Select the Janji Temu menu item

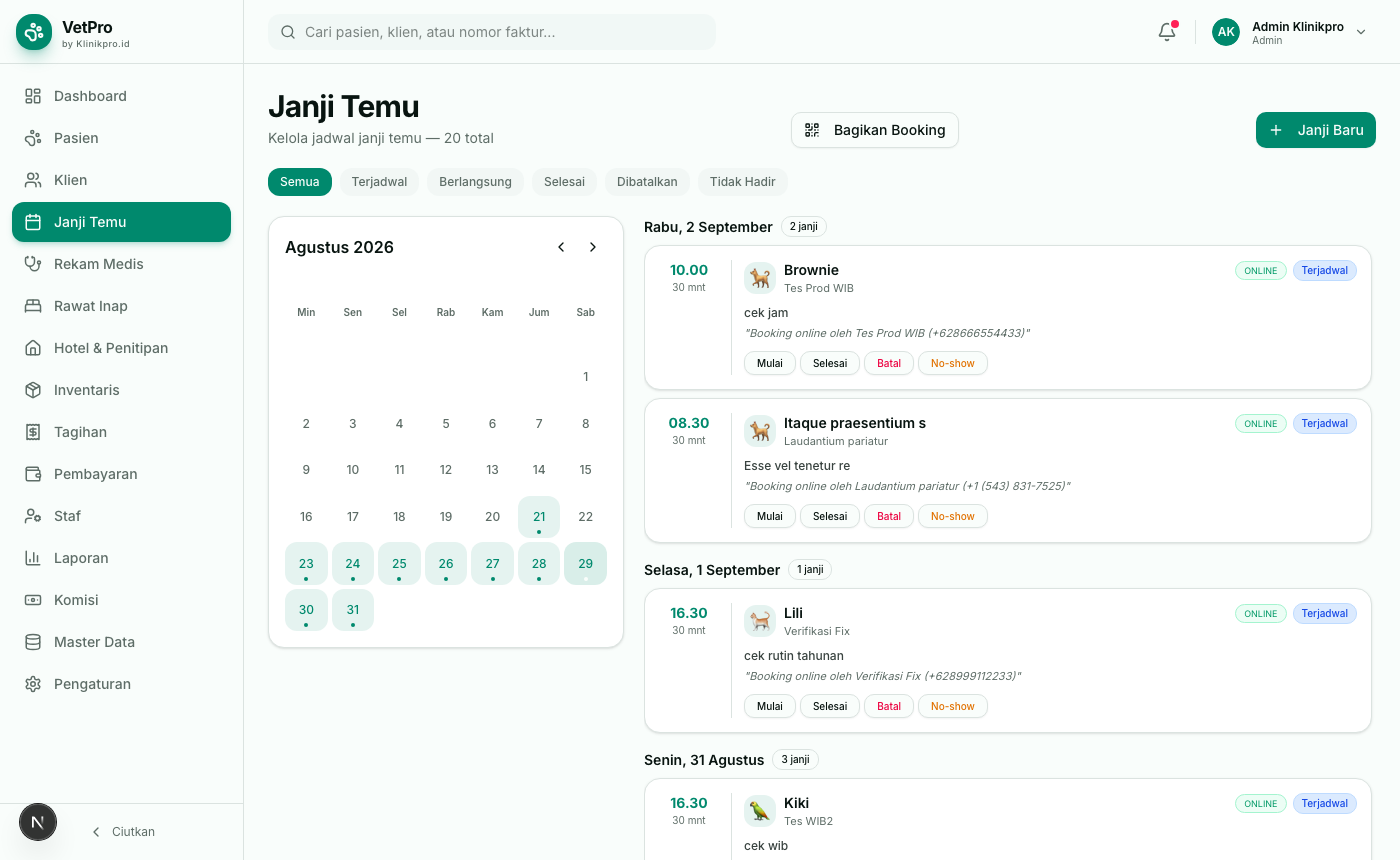[x=121, y=222]
